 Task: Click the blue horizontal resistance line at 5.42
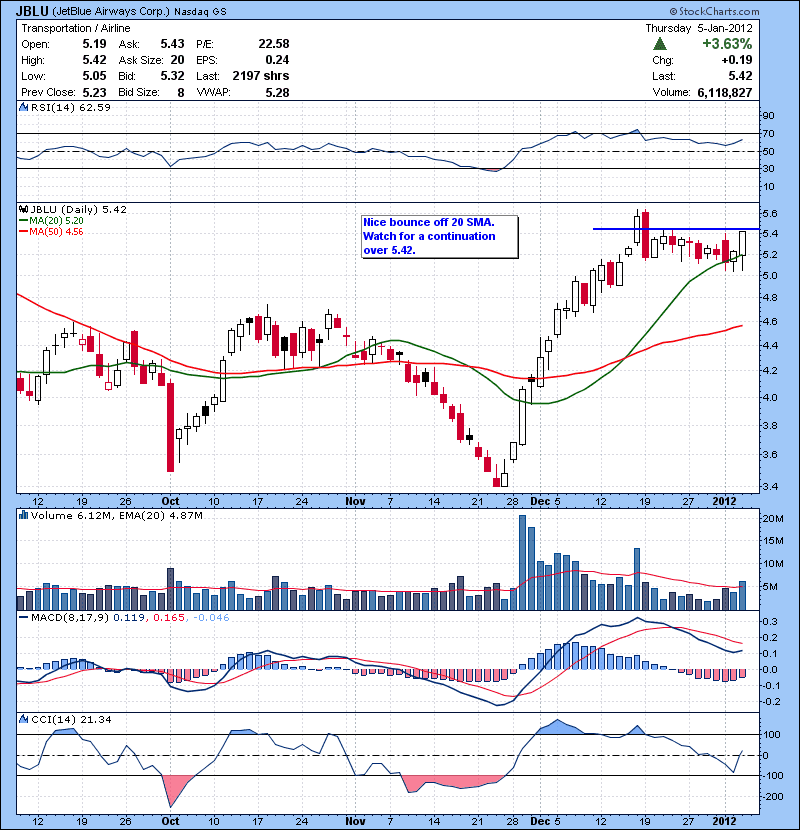pos(676,229)
